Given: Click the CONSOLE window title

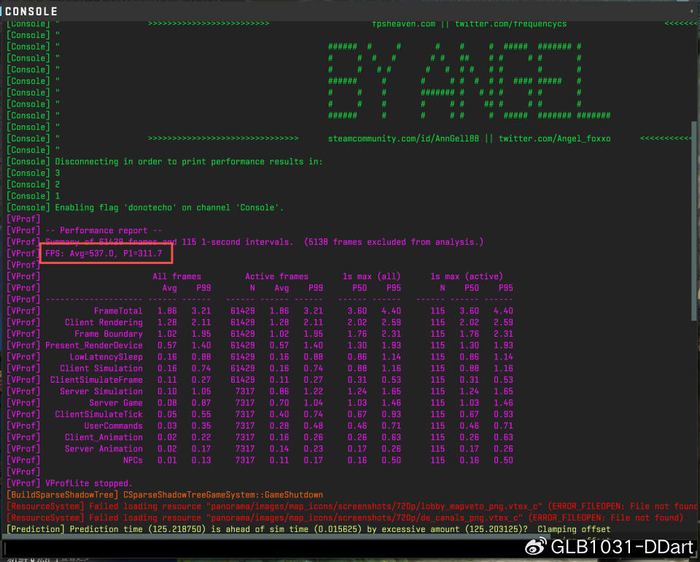Looking at the screenshot, I should 31,11.
